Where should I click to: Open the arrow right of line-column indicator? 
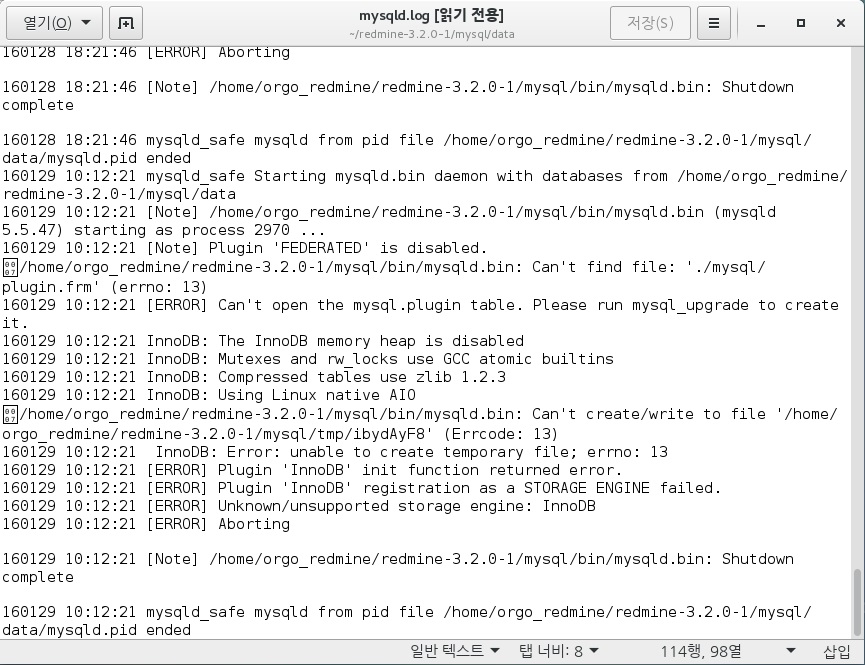click(x=791, y=651)
